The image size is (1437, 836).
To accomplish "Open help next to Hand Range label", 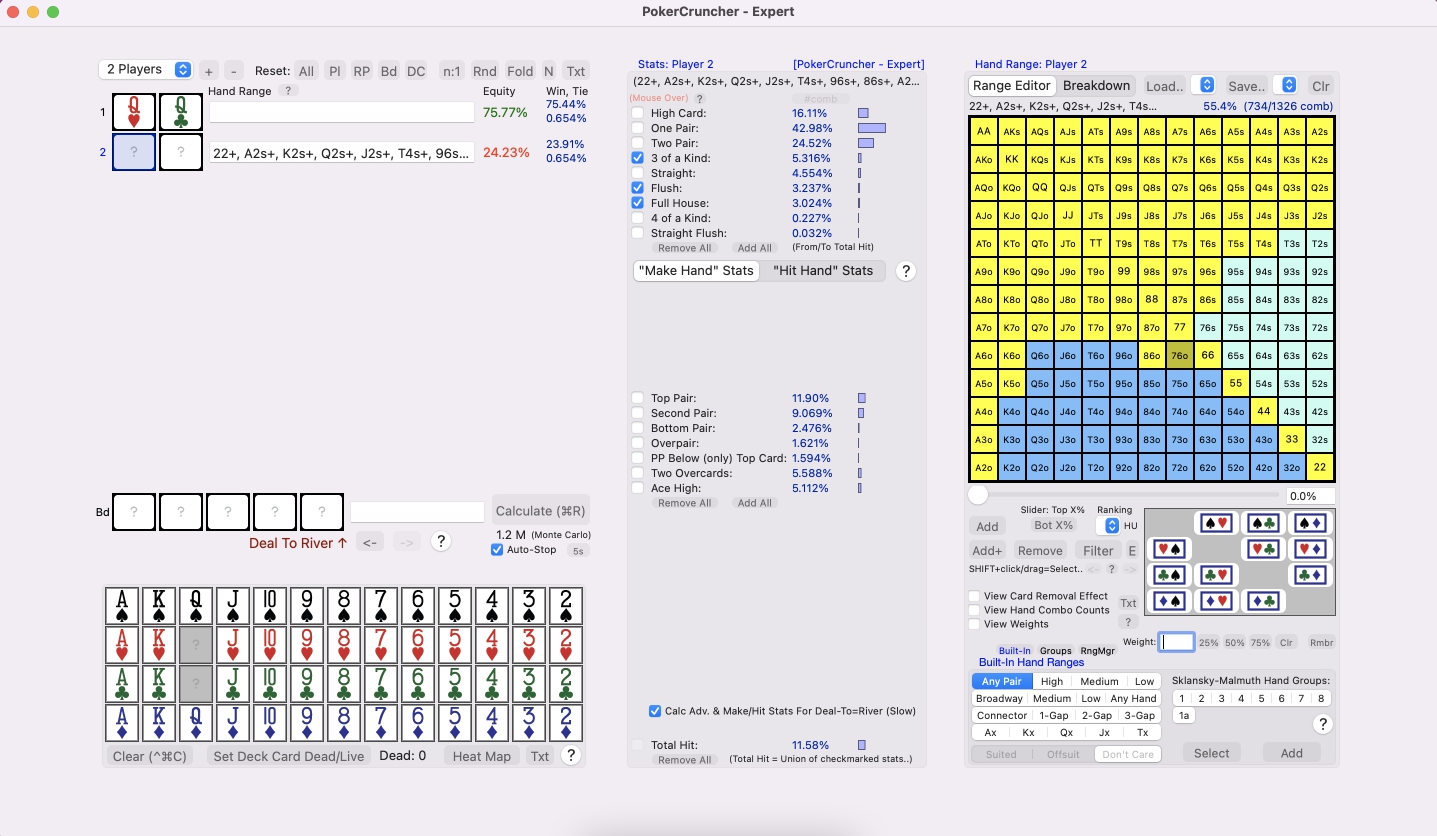I will pos(287,91).
